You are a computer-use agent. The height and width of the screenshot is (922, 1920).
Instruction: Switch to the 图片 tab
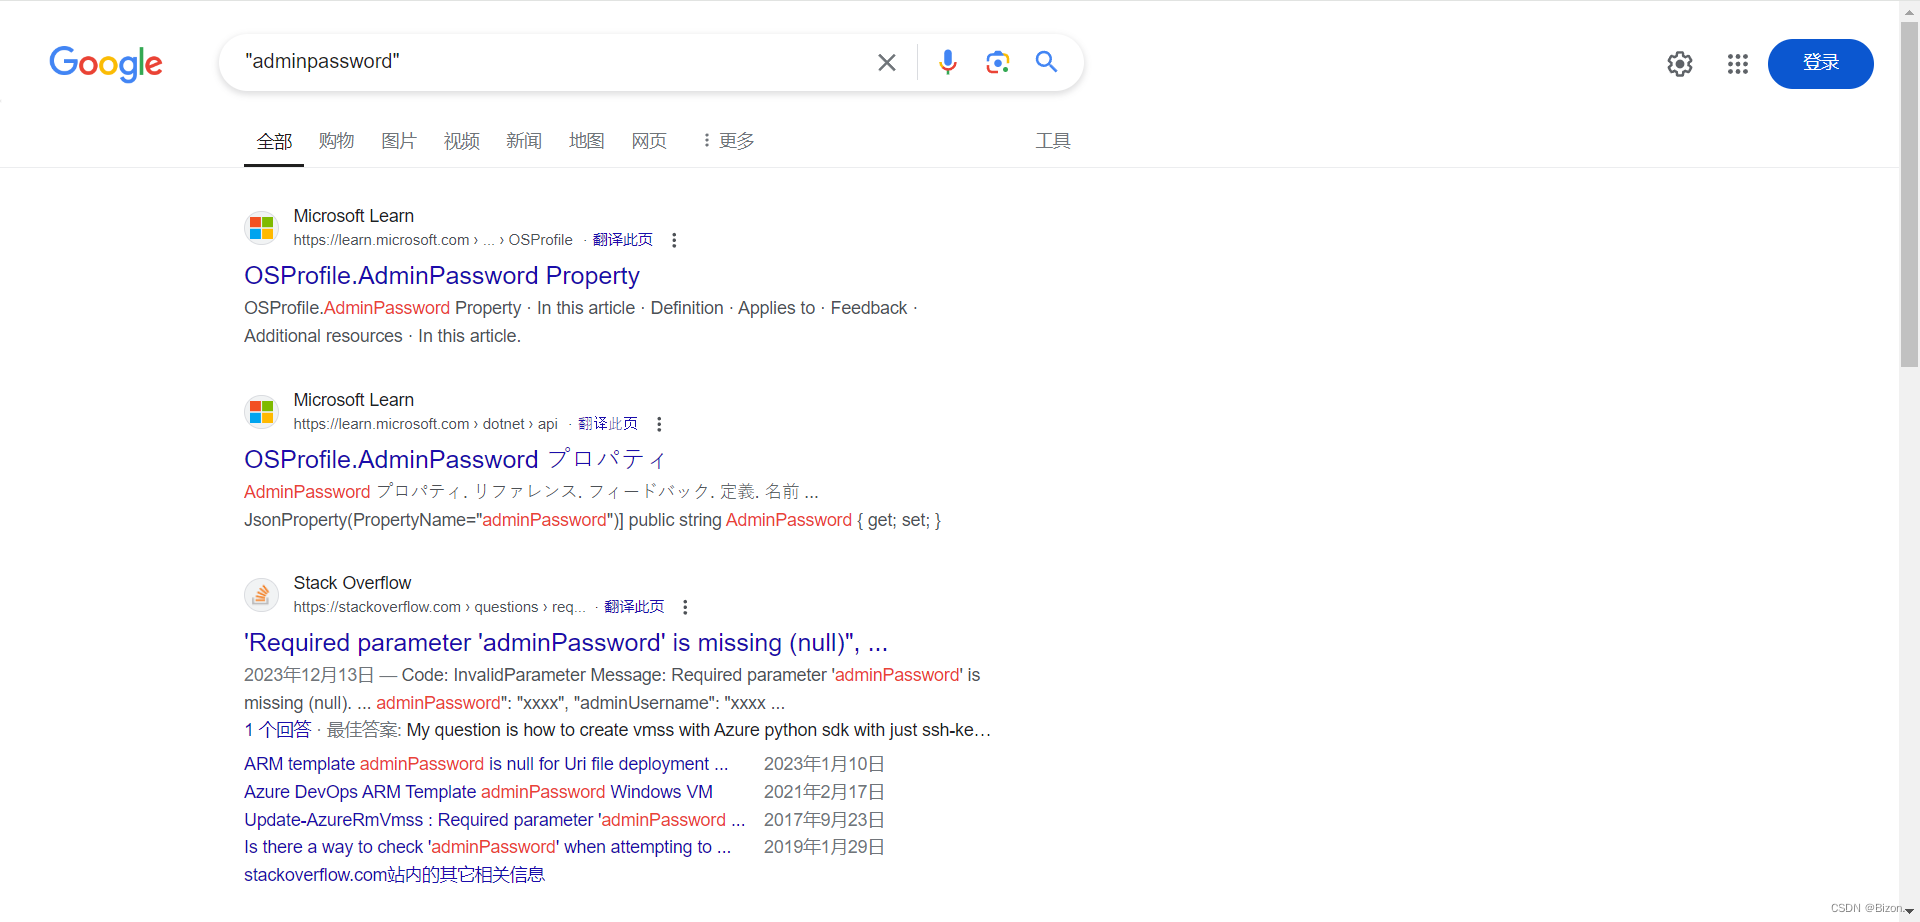[398, 141]
